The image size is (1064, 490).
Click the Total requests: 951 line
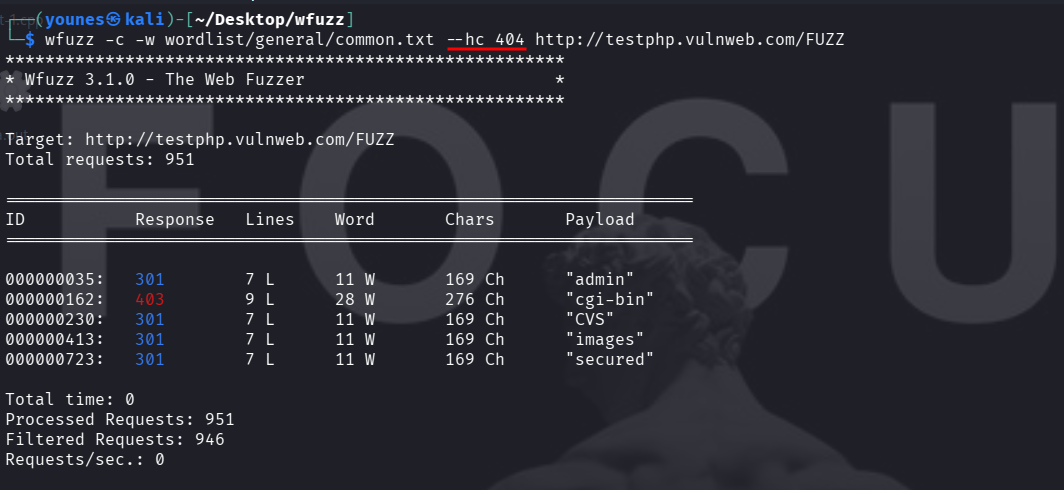100,159
